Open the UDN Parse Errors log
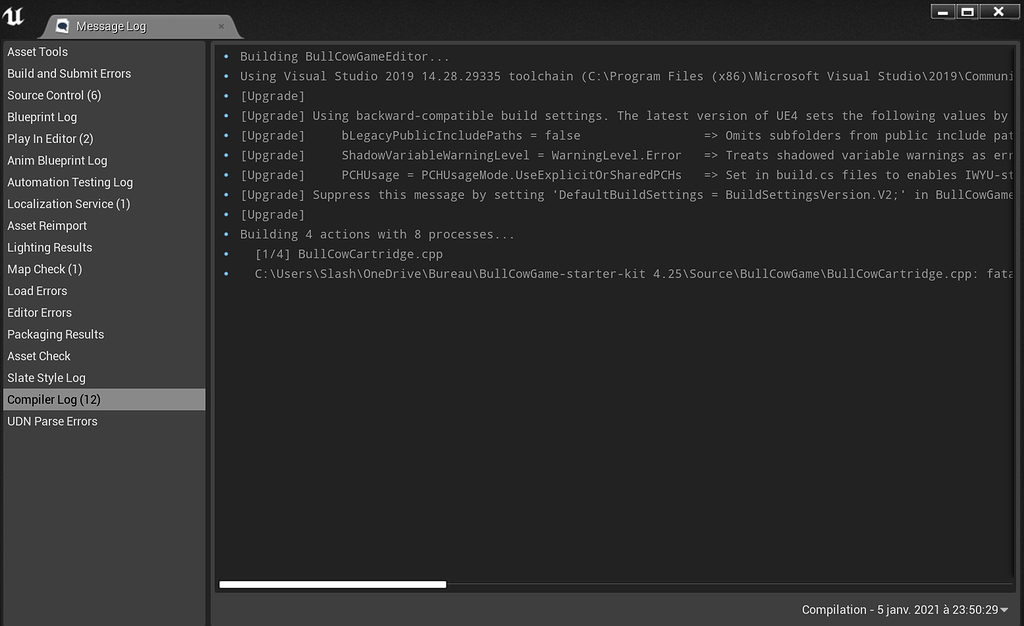 (52, 421)
